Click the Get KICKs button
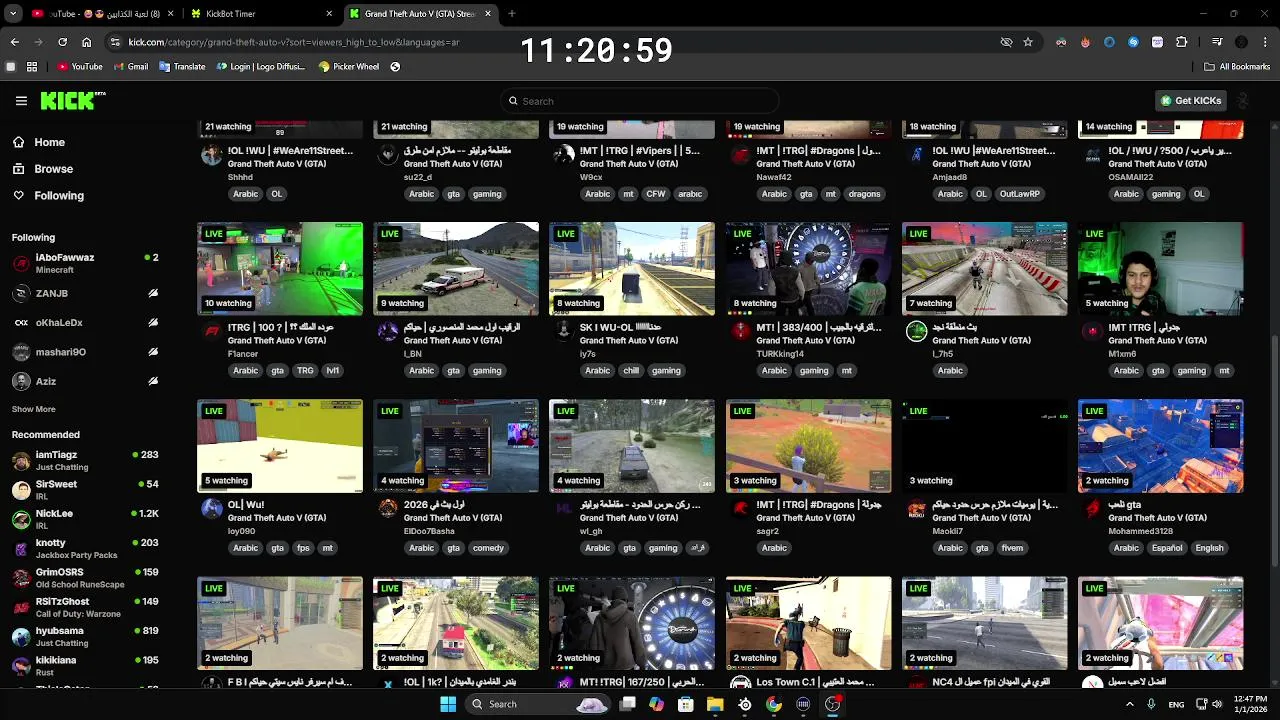This screenshot has height=720, width=1280. [x=1190, y=101]
